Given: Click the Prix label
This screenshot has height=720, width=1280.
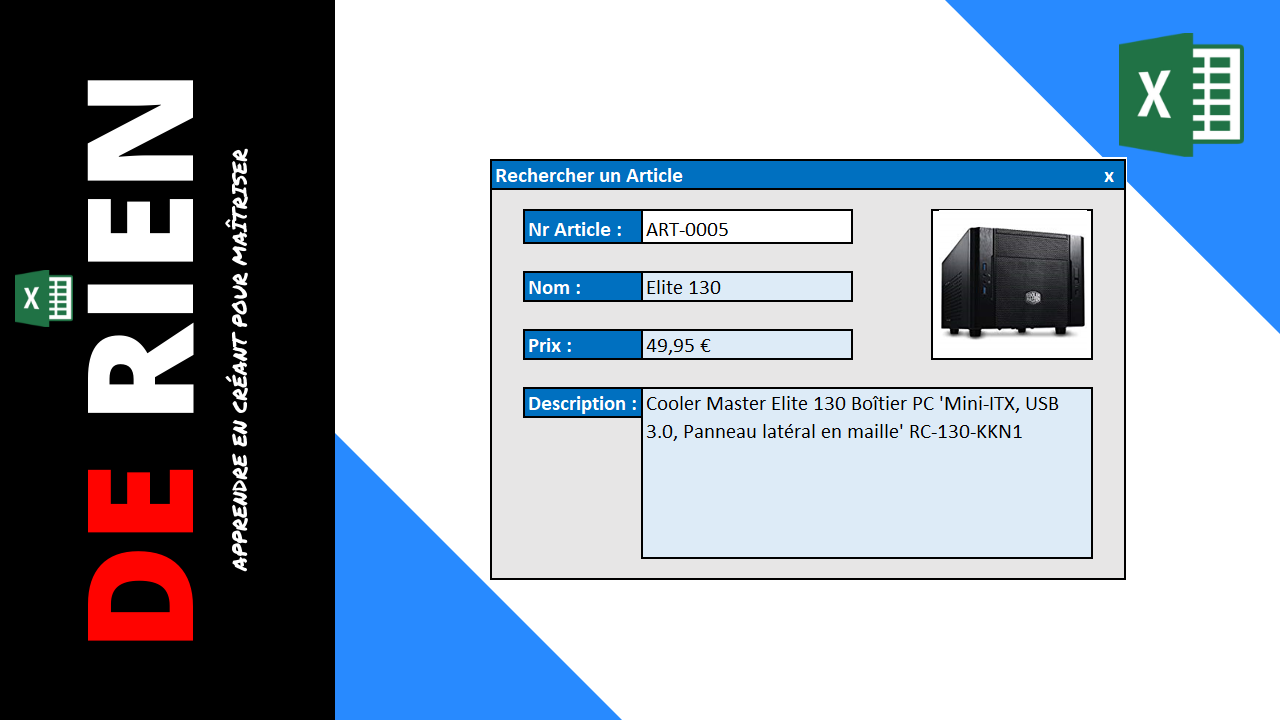Looking at the screenshot, I should (583, 345).
